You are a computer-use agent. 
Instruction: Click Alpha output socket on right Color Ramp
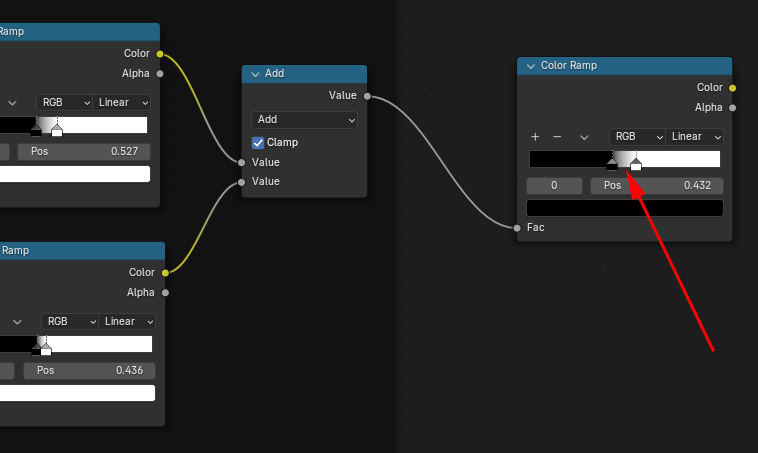click(x=732, y=108)
